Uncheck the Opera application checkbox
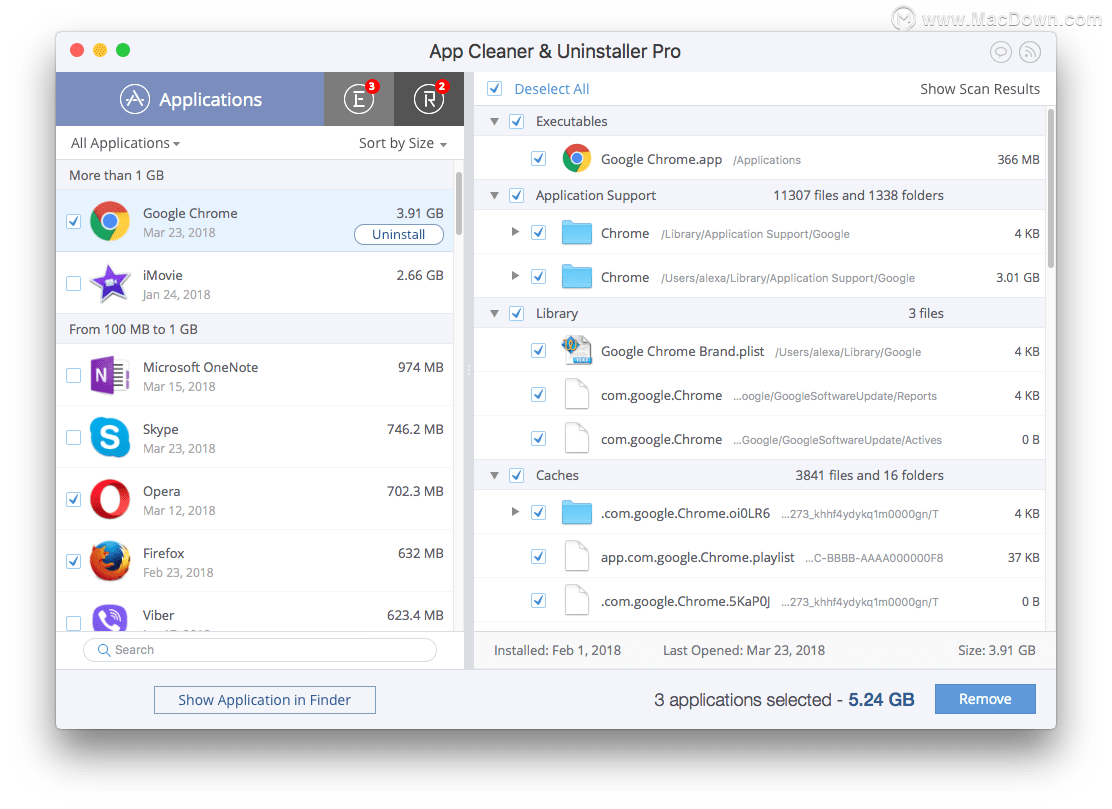 coord(74,499)
